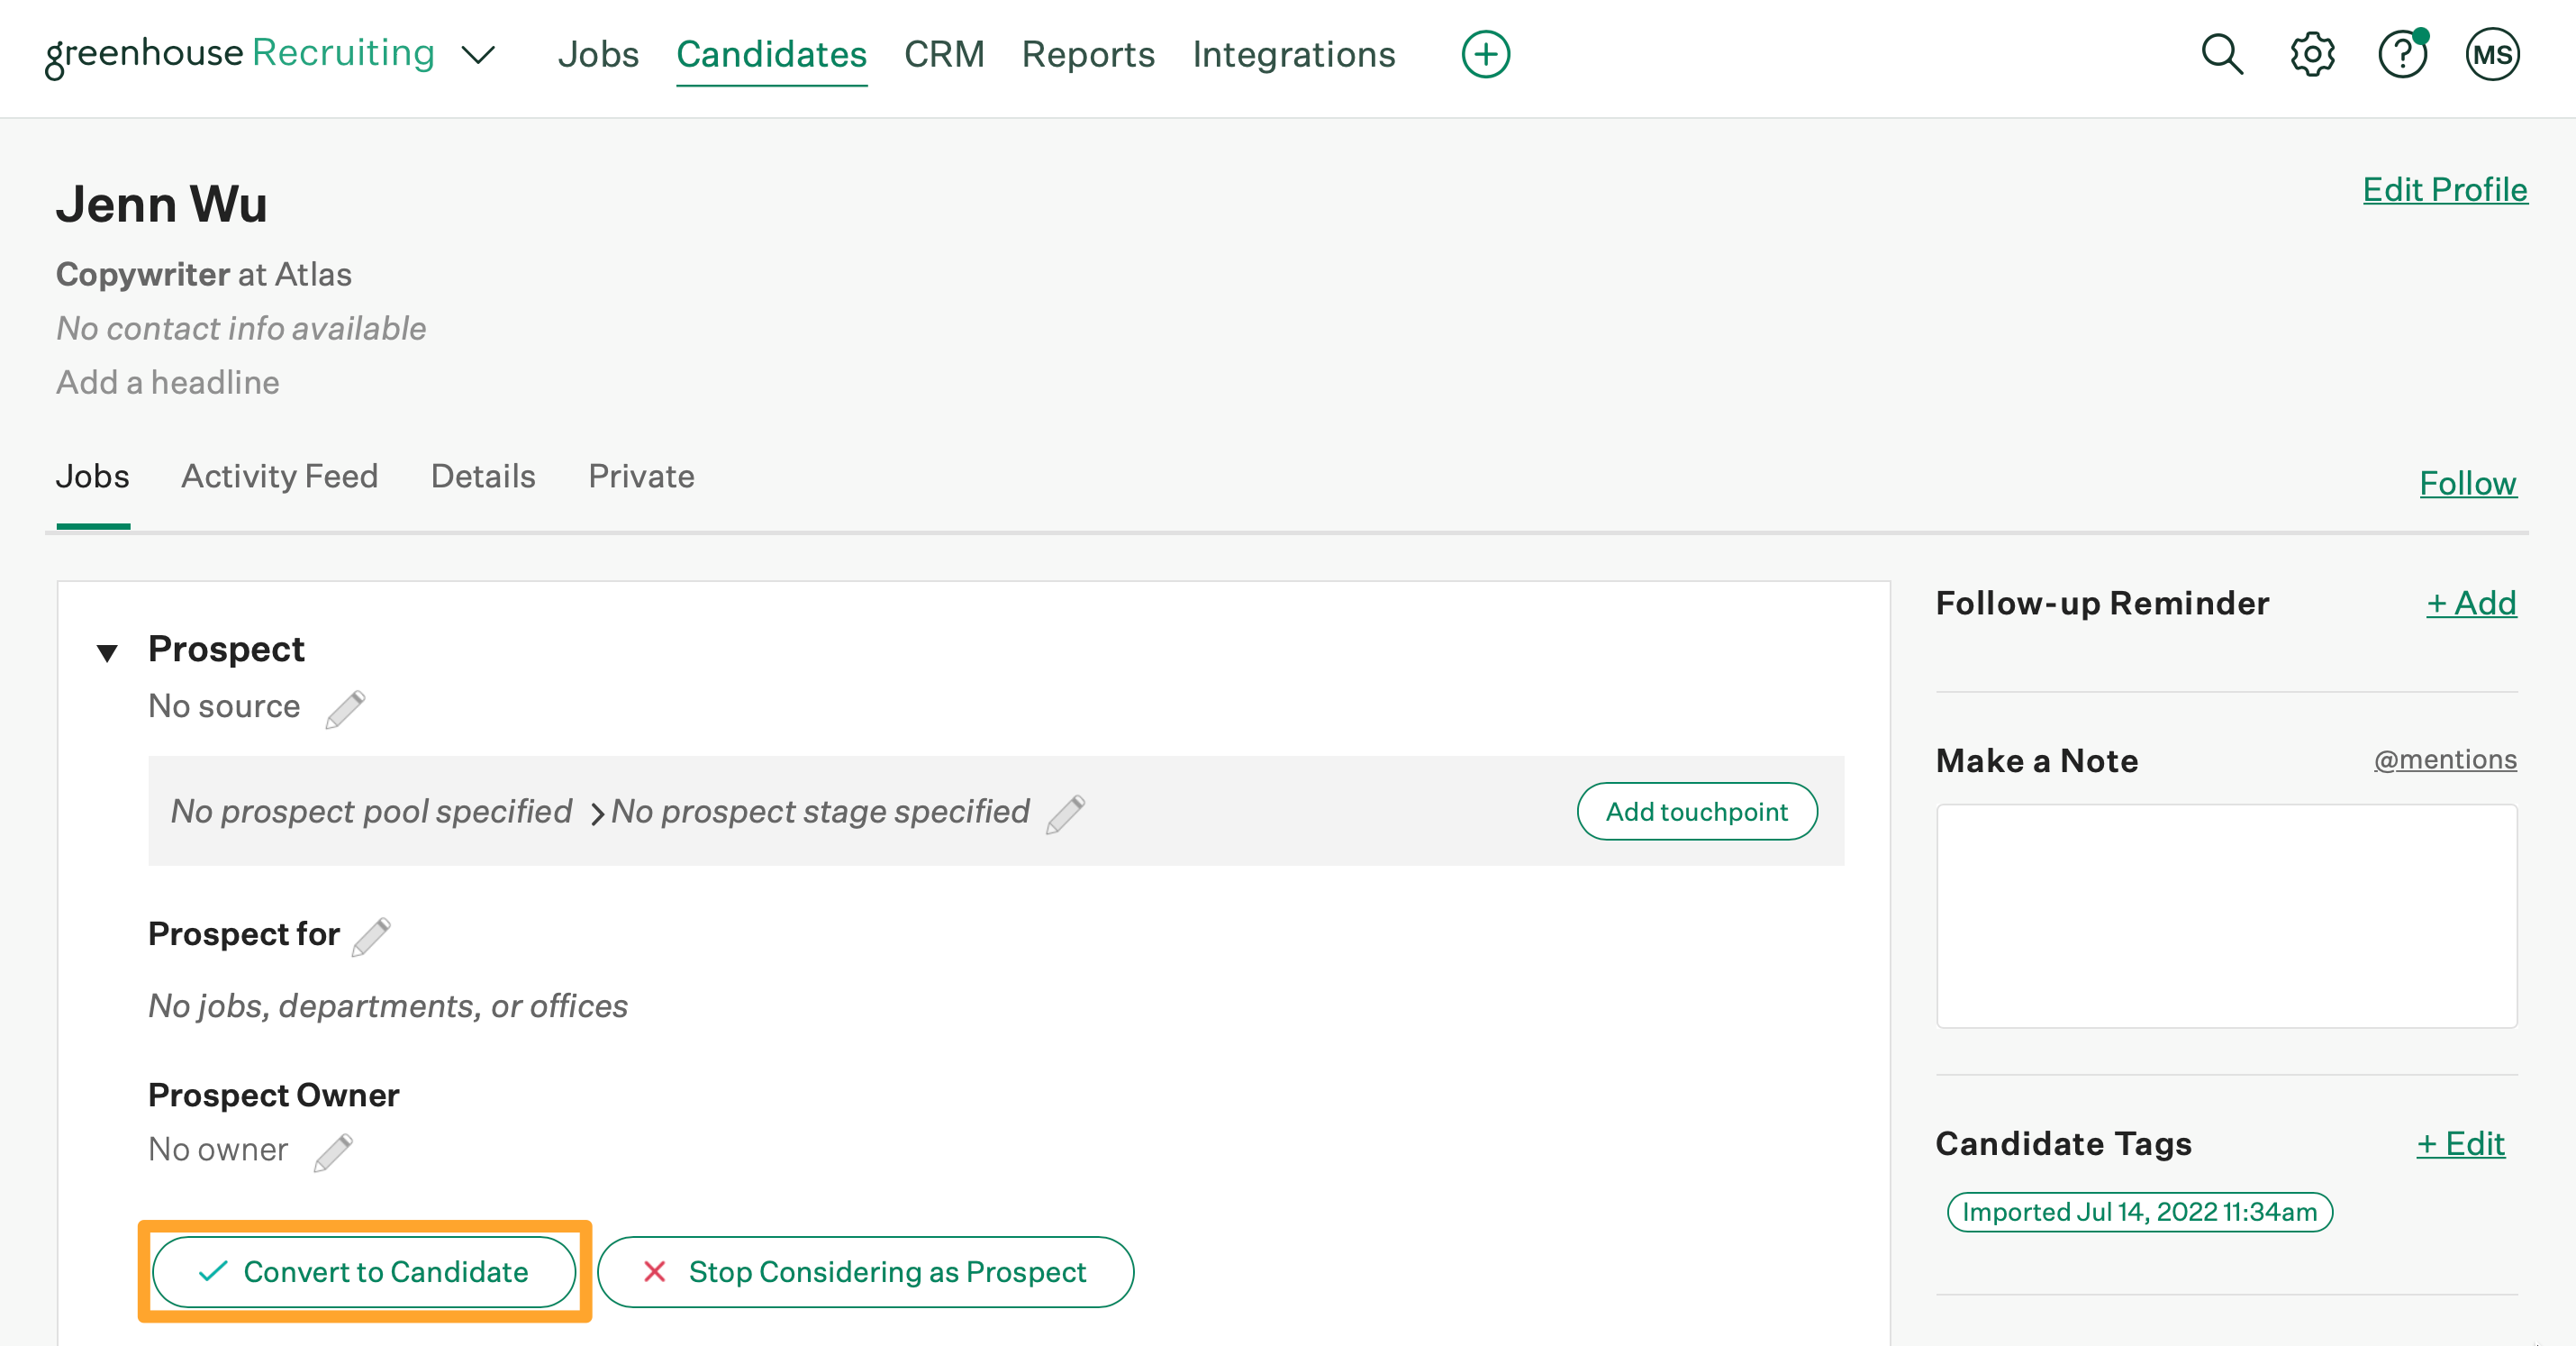Switch to the Activity Feed tab
2576x1346 pixels.
click(x=279, y=477)
